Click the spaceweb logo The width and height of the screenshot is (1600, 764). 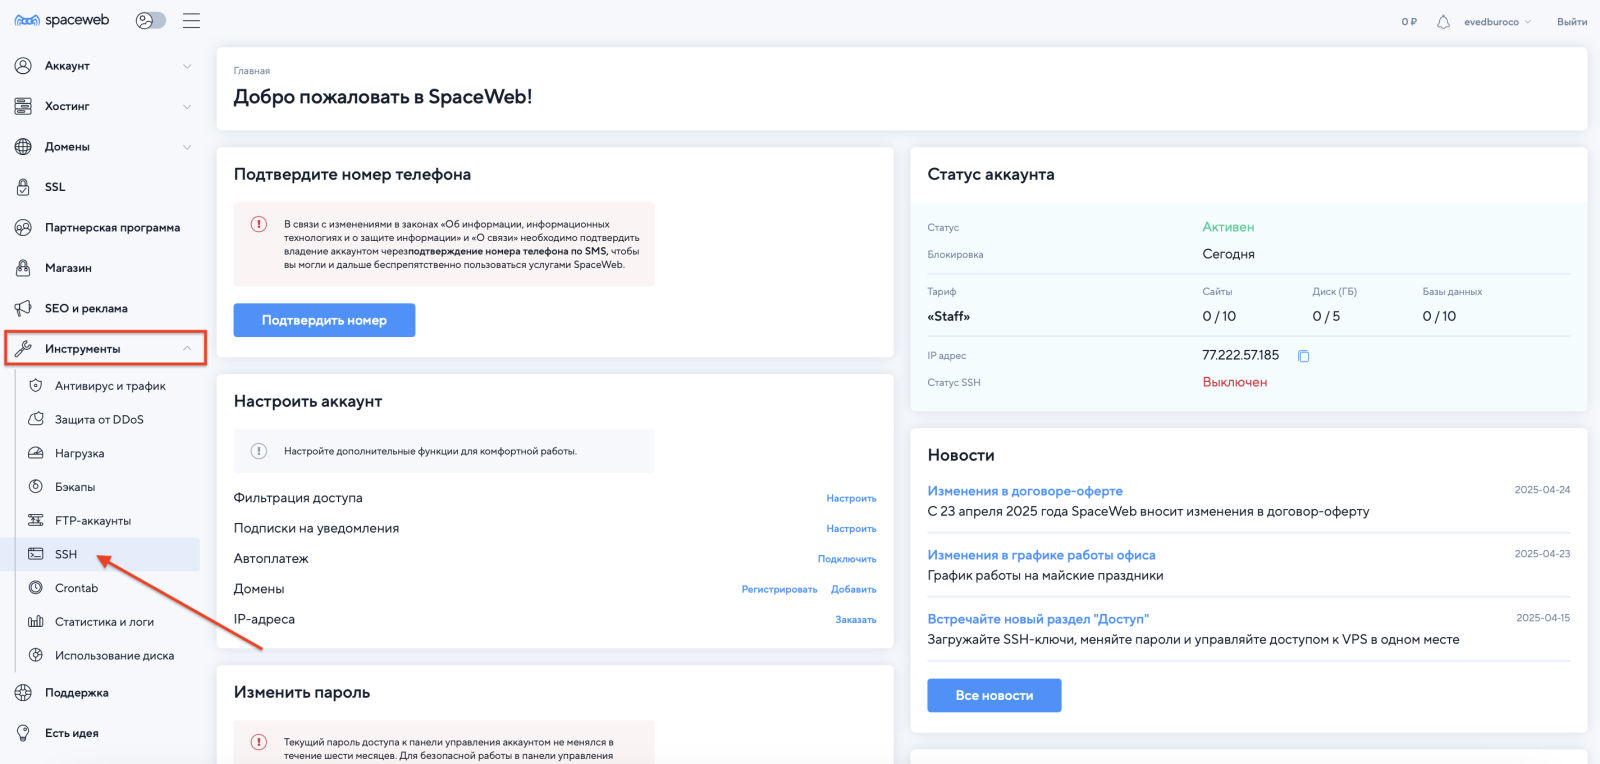pyautogui.click(x=62, y=20)
